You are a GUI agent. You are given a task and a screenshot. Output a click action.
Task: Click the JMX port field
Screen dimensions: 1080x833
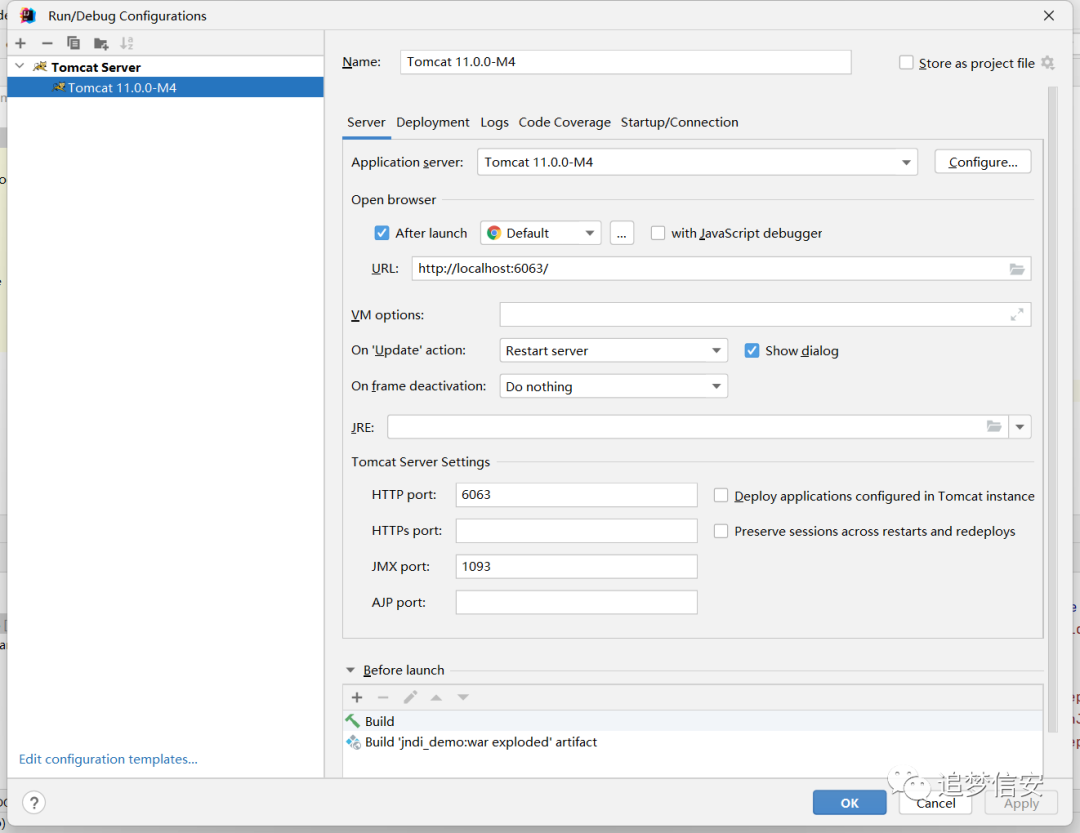(x=577, y=566)
